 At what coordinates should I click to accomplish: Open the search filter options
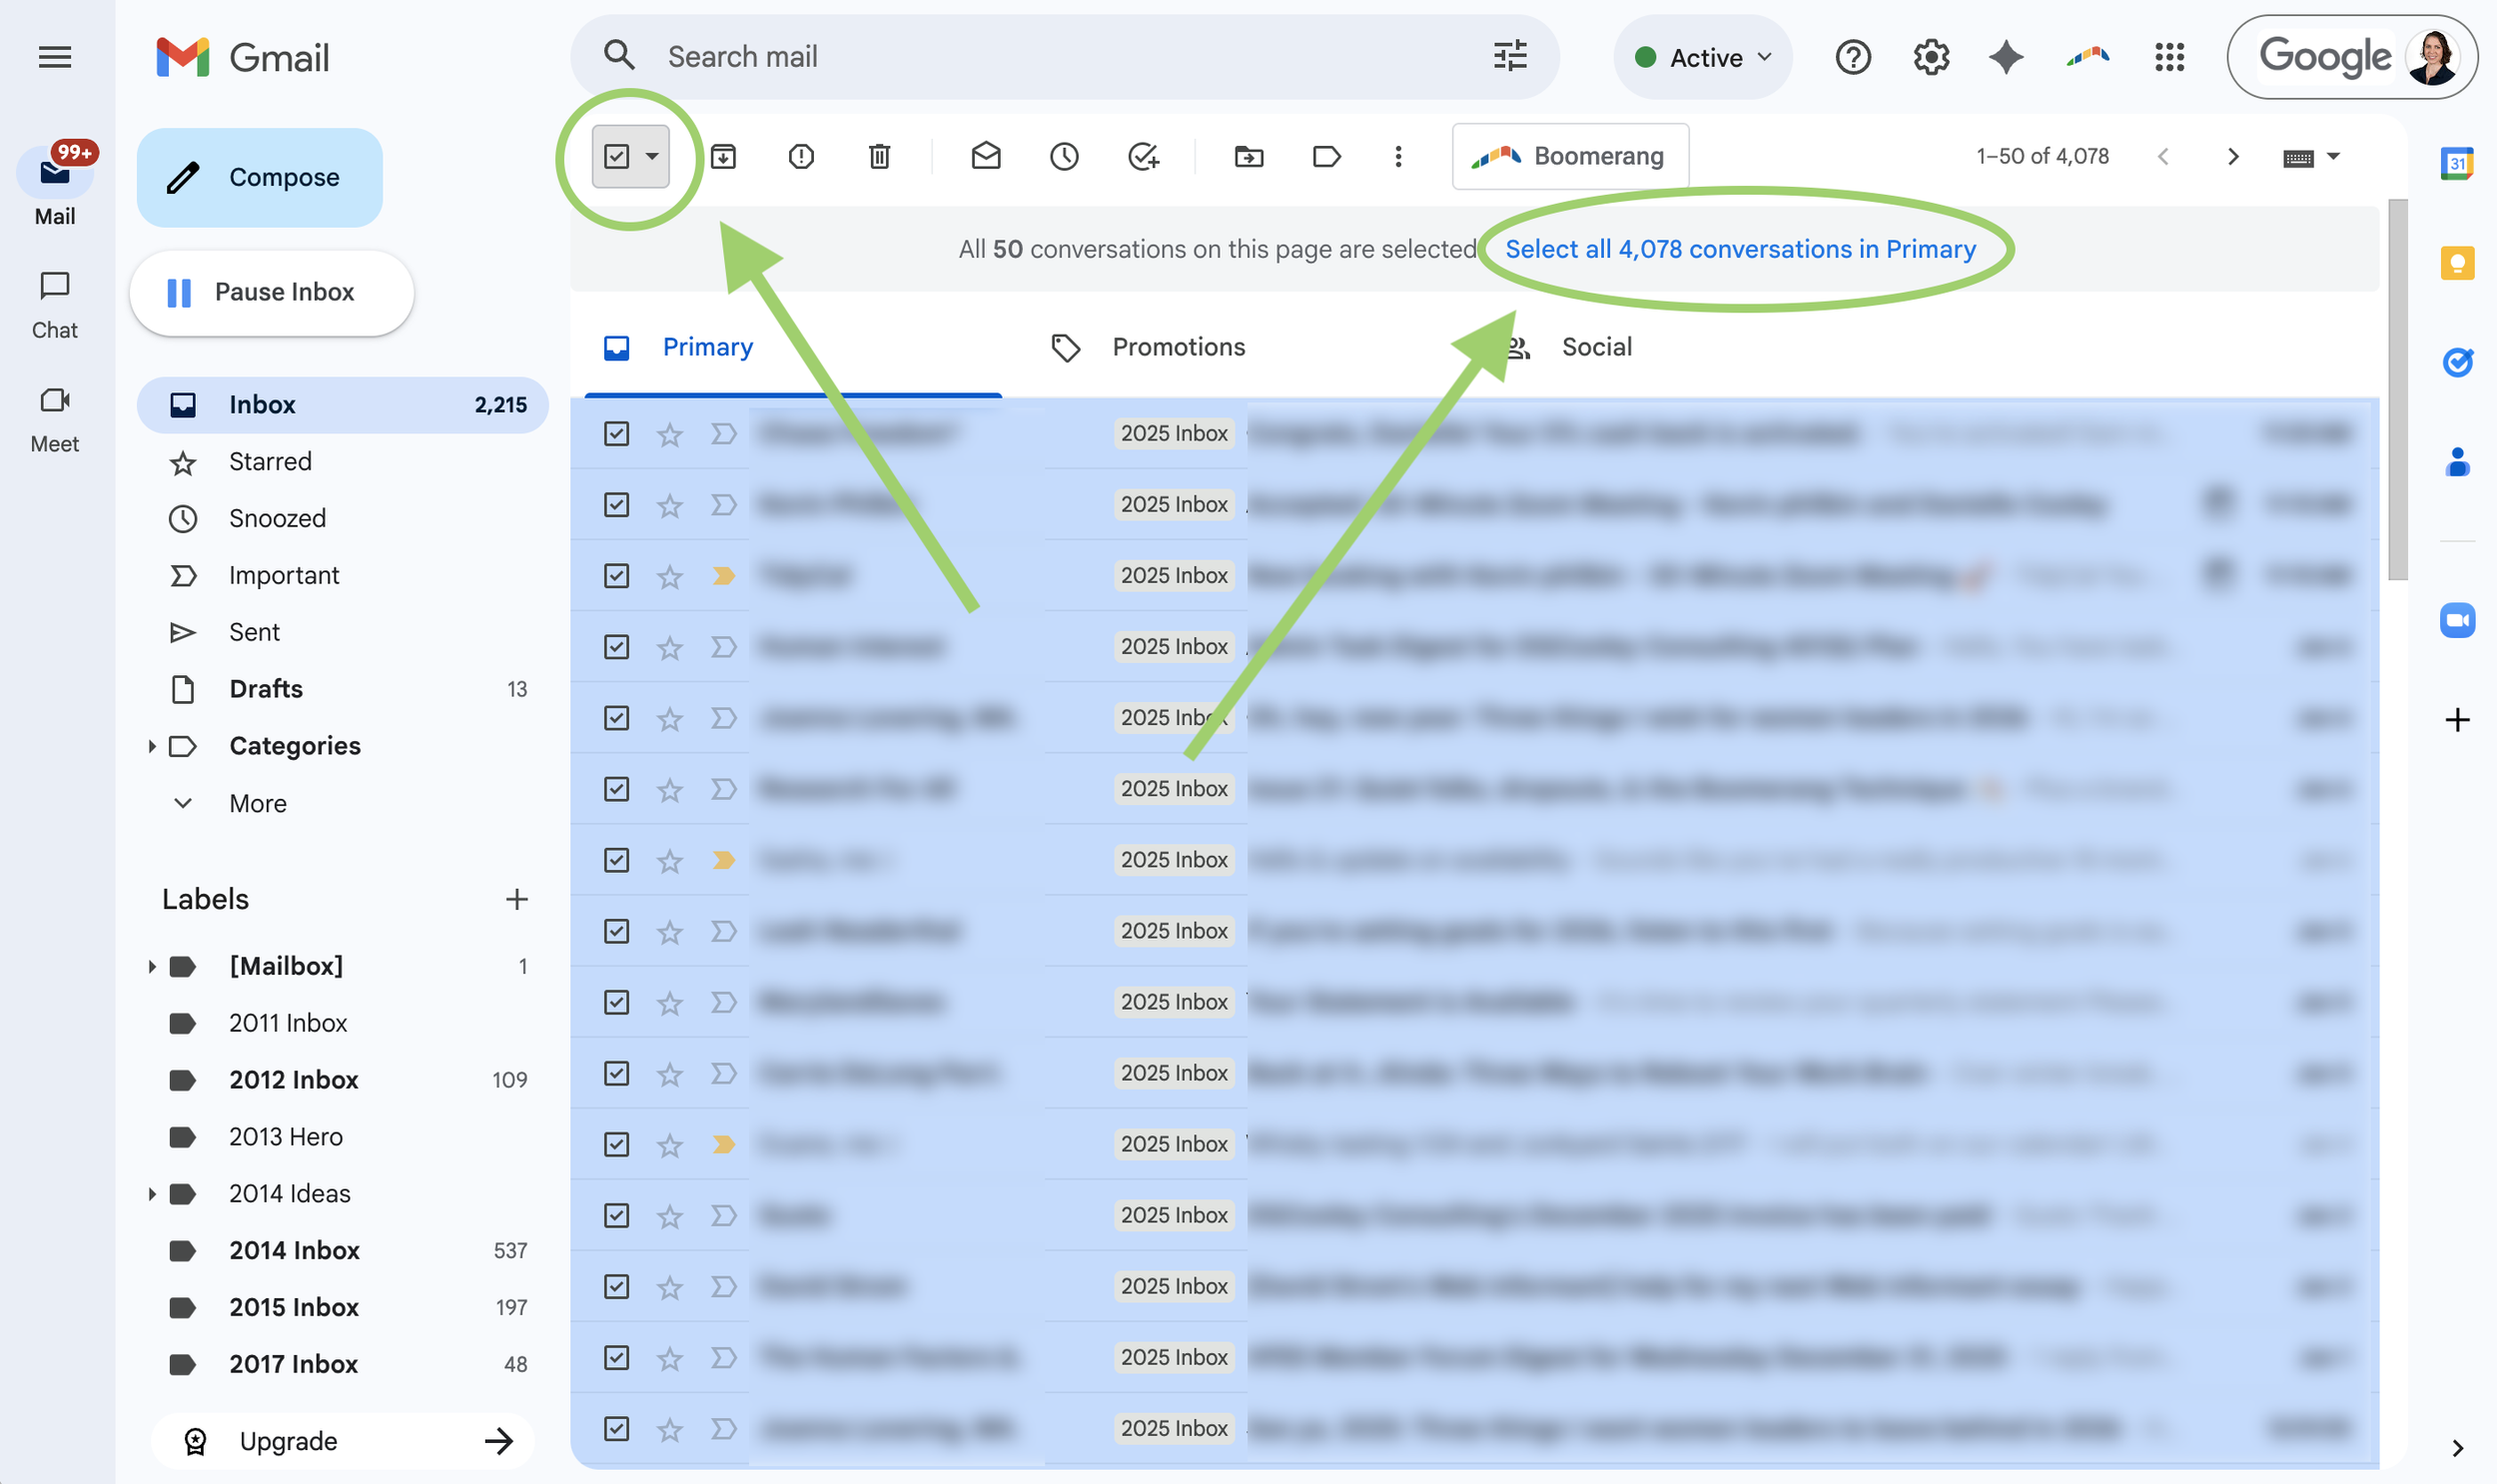(1509, 56)
